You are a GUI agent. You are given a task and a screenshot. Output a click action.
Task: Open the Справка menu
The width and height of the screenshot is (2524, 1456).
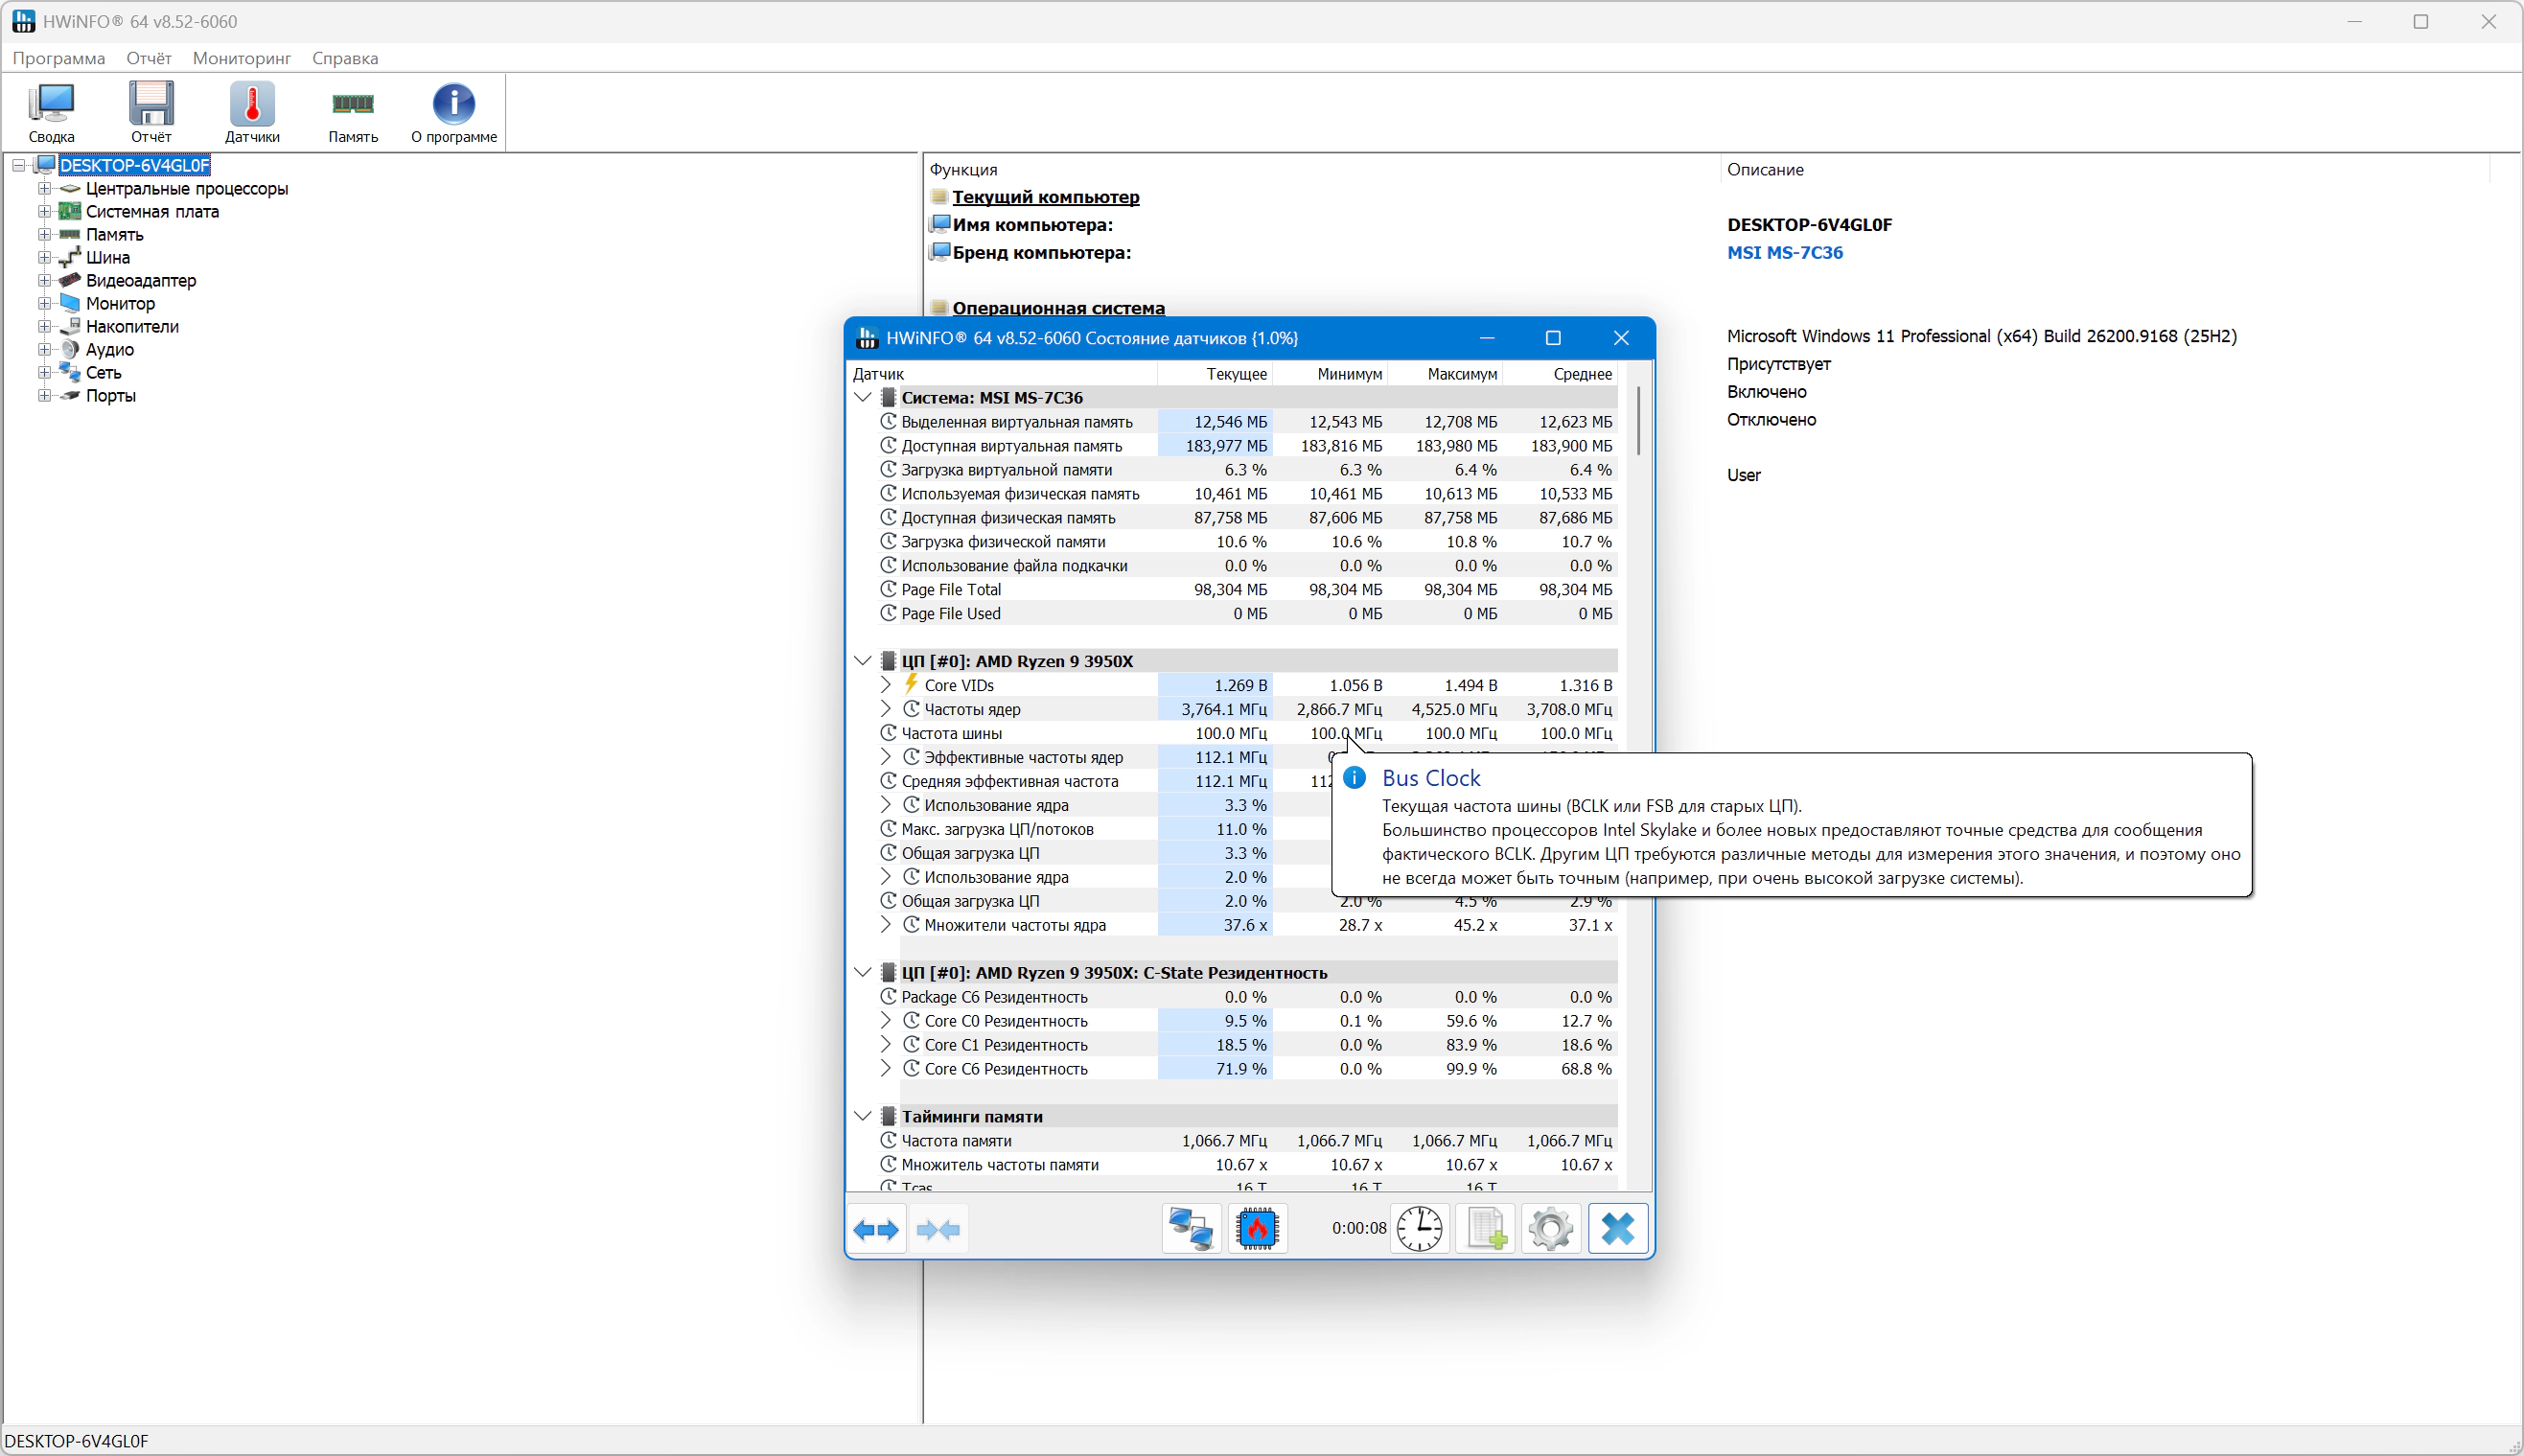click(345, 58)
